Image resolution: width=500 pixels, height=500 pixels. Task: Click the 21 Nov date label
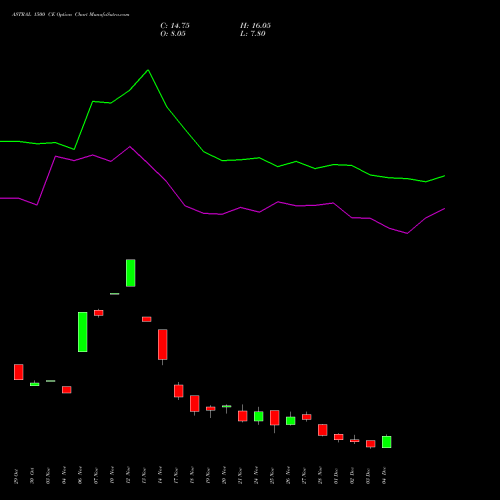(240, 476)
